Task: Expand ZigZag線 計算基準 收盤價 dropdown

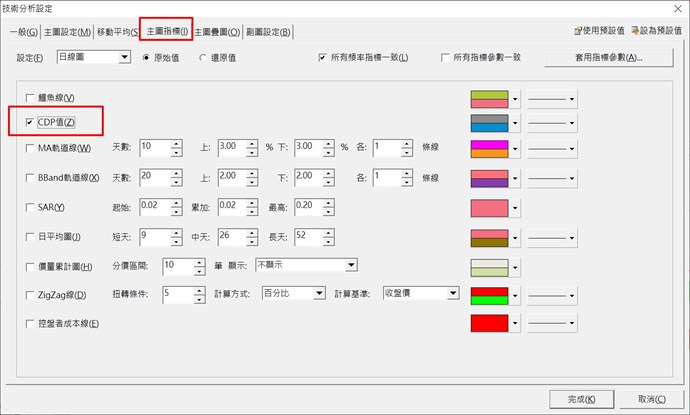Action: click(x=452, y=294)
